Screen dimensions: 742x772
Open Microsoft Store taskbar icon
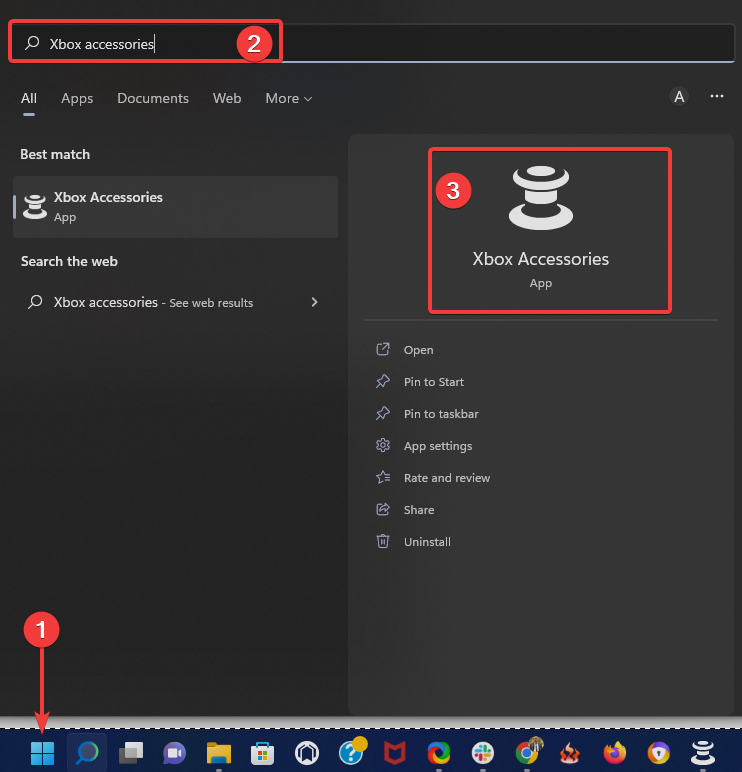click(262, 753)
